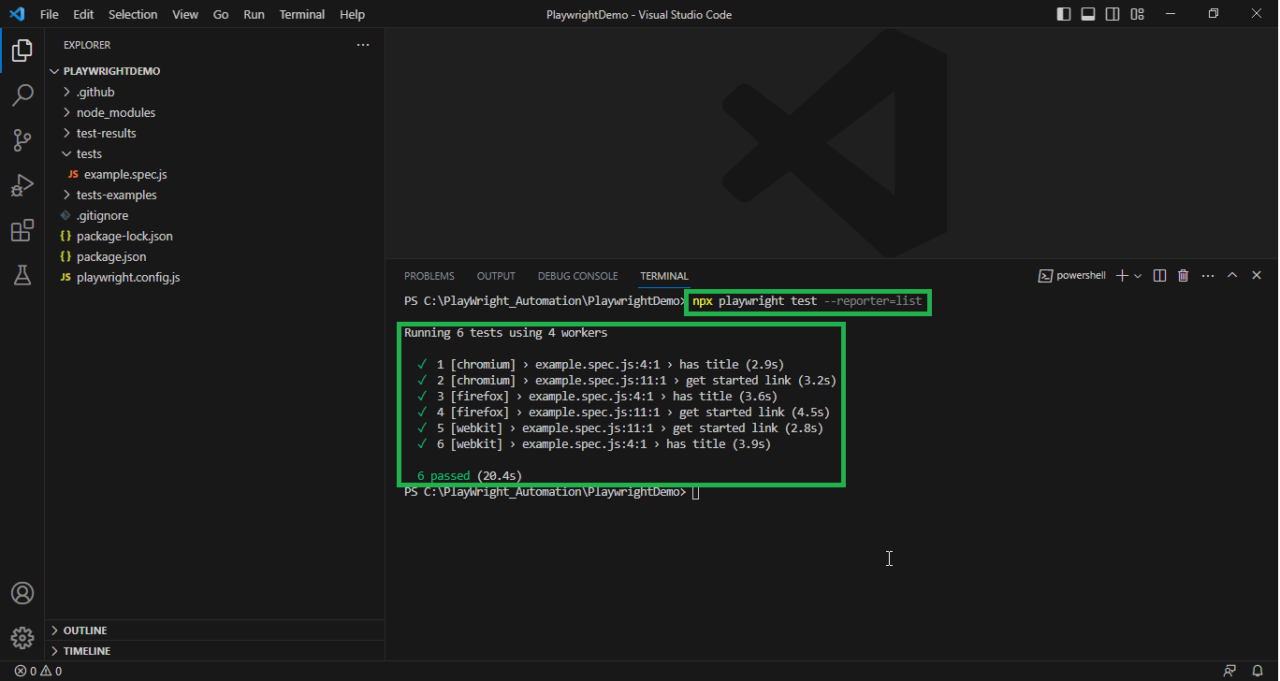Expand the OUTLINE section
The image size is (1280, 681).
pyautogui.click(x=85, y=630)
